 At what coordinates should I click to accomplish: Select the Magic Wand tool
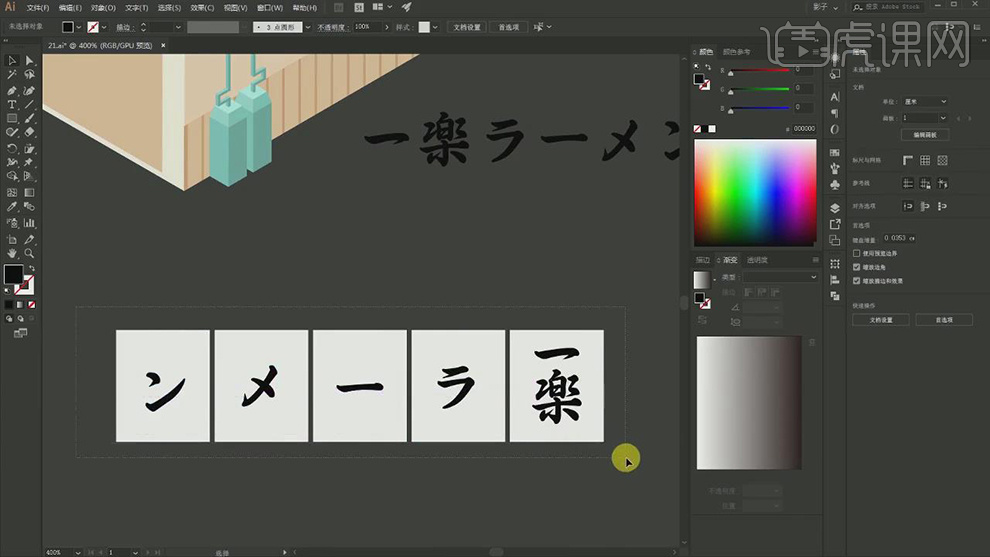(x=12, y=75)
